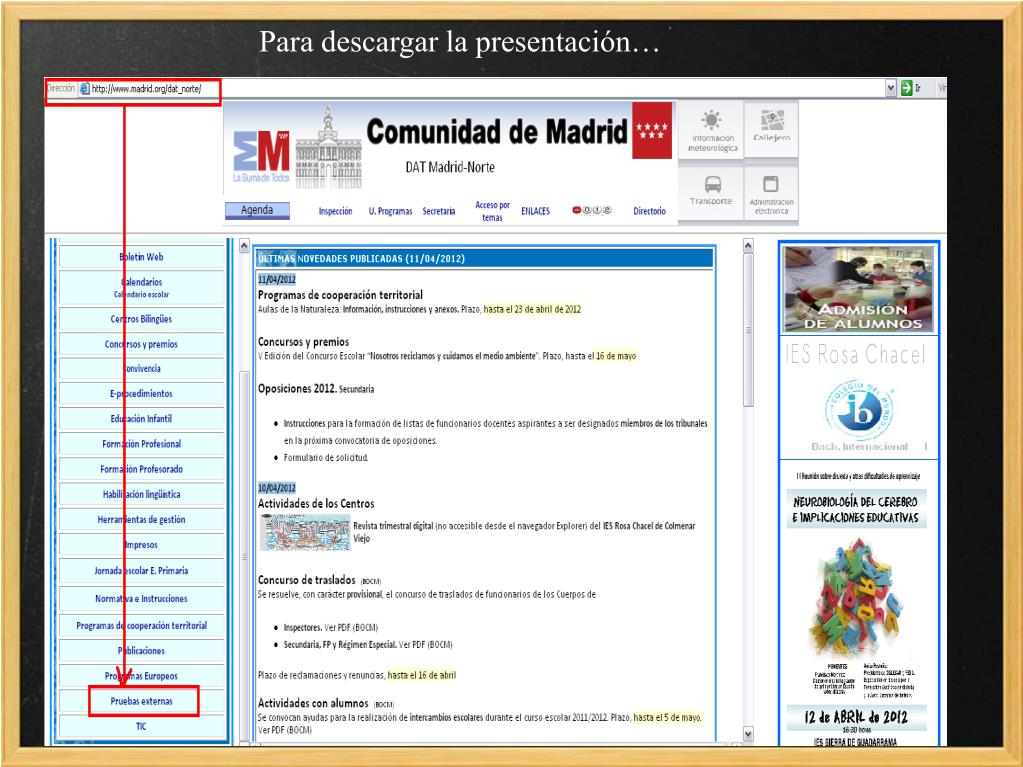Open Neurobiología del cerebro event poster

[x=859, y=603]
